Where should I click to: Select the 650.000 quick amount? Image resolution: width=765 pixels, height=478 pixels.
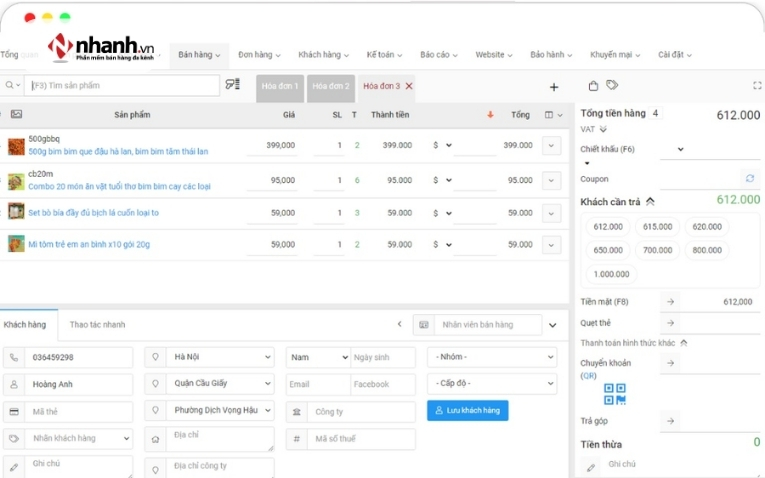(x=607, y=250)
